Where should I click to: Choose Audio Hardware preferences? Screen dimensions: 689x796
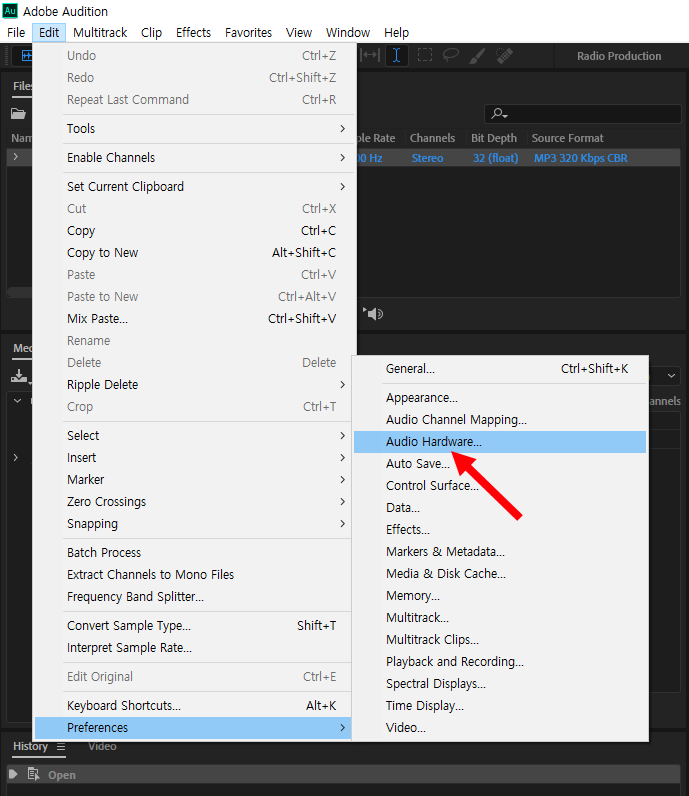(500, 442)
